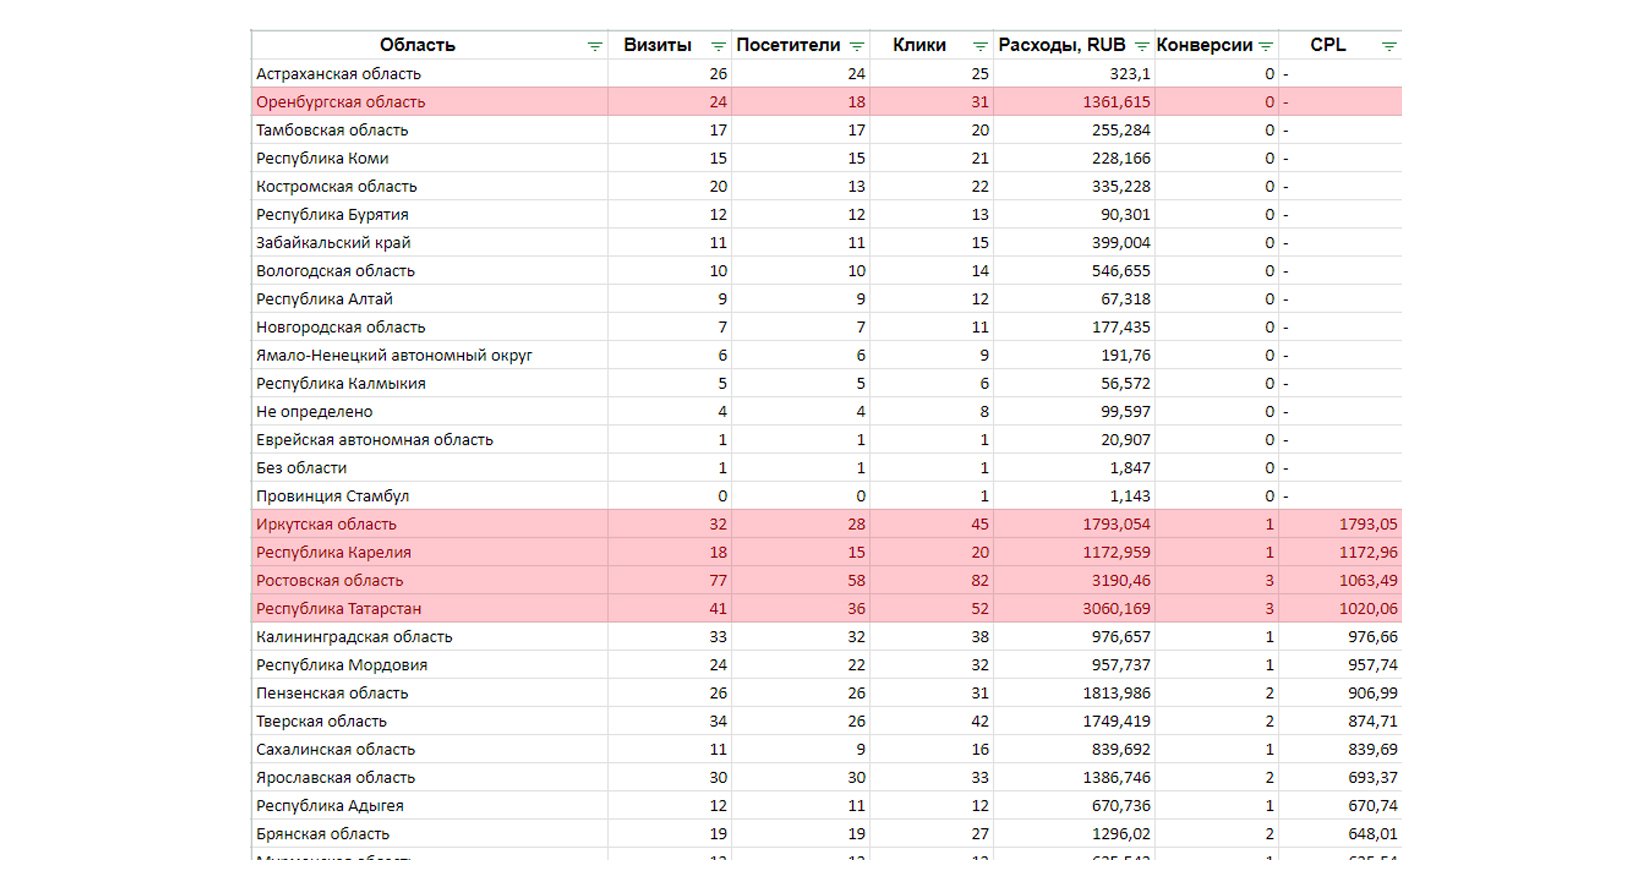Select the Провинция Стамбул cell
The width and height of the screenshot is (1652, 888).
[x=332, y=496]
